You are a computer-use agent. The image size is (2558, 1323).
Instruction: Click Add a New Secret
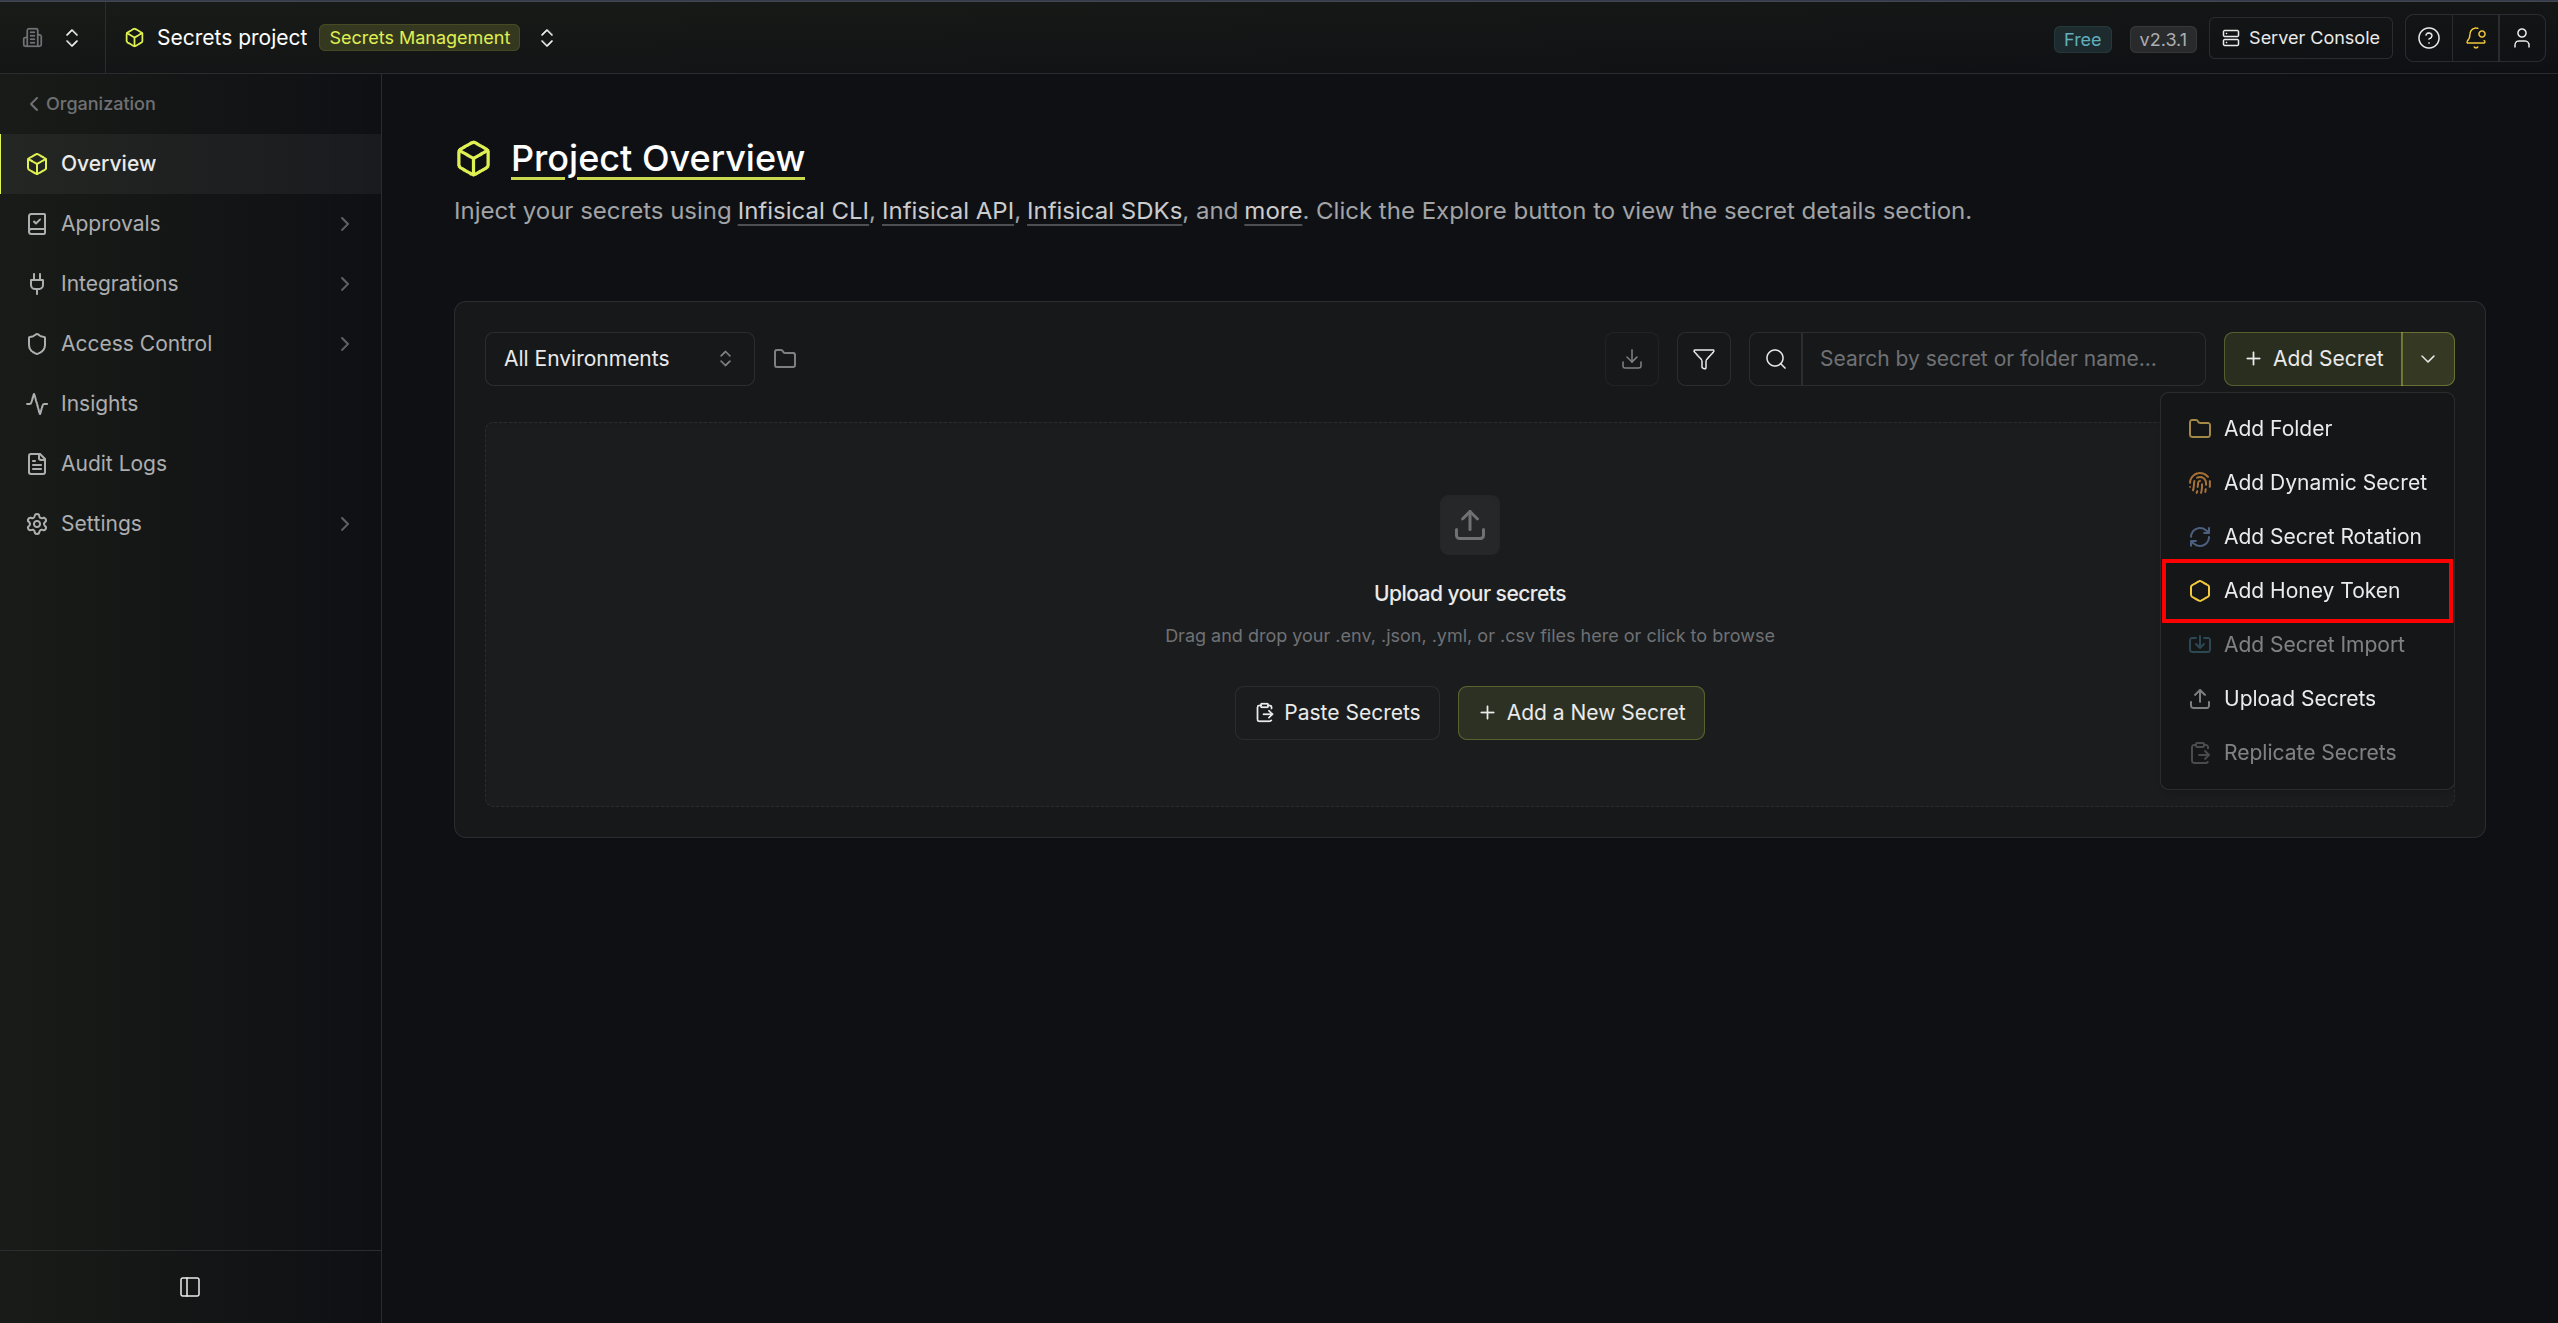pyautogui.click(x=1581, y=713)
